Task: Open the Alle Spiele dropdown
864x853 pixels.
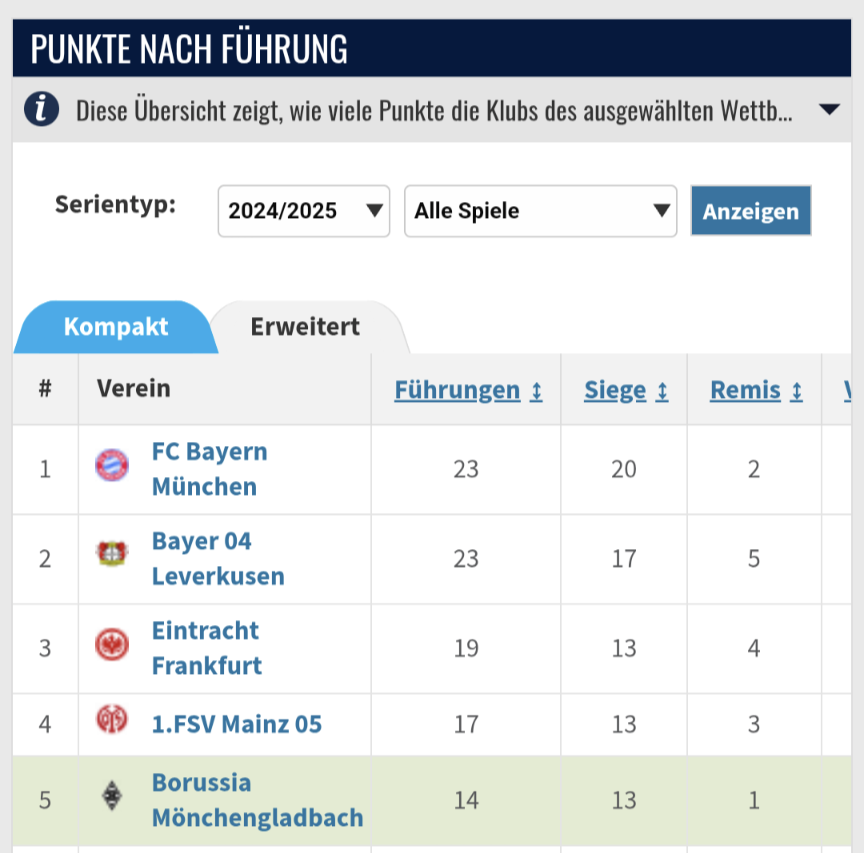Action: point(540,211)
